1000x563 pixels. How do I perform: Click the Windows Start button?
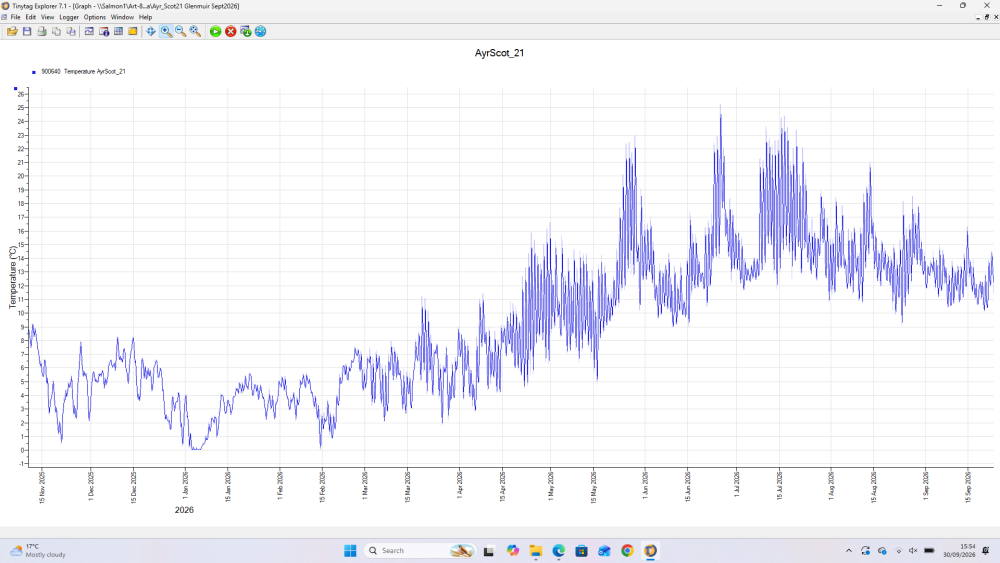pyautogui.click(x=350, y=551)
